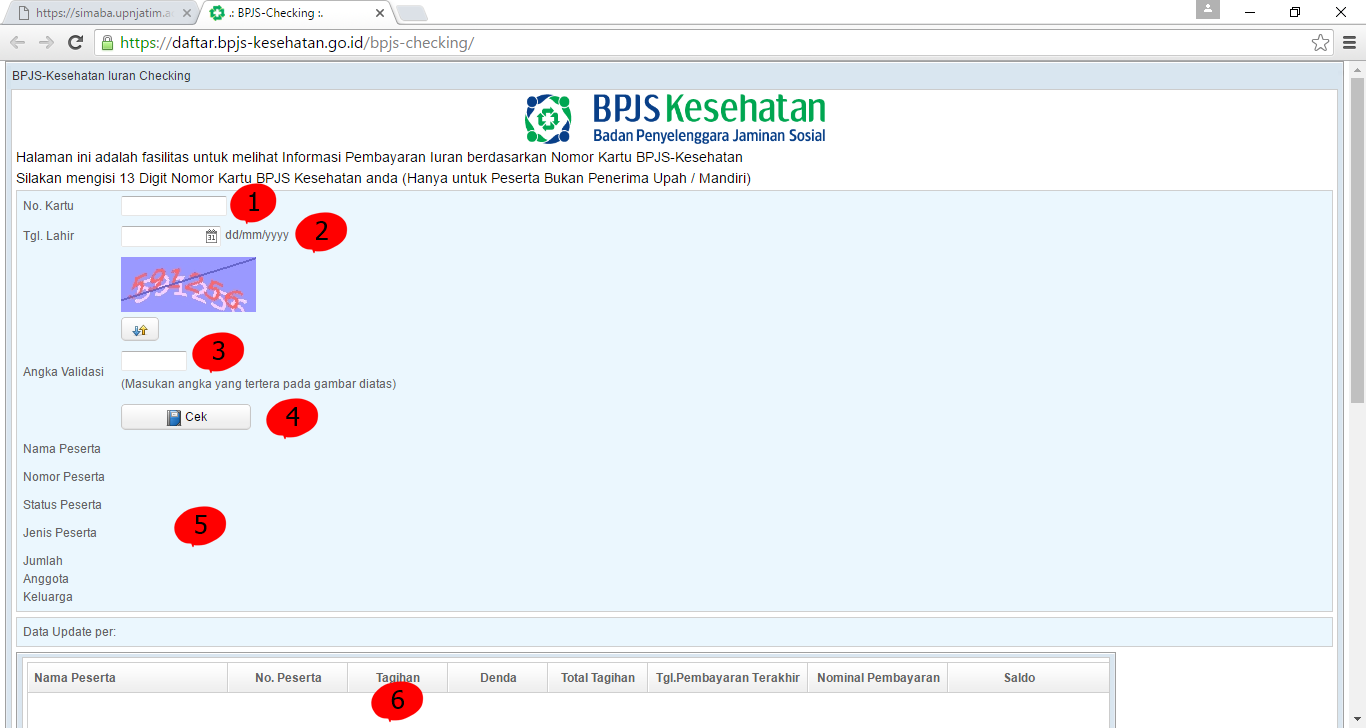Submit the form with the Cek button
This screenshot has height=728, width=1366.
[x=186, y=417]
